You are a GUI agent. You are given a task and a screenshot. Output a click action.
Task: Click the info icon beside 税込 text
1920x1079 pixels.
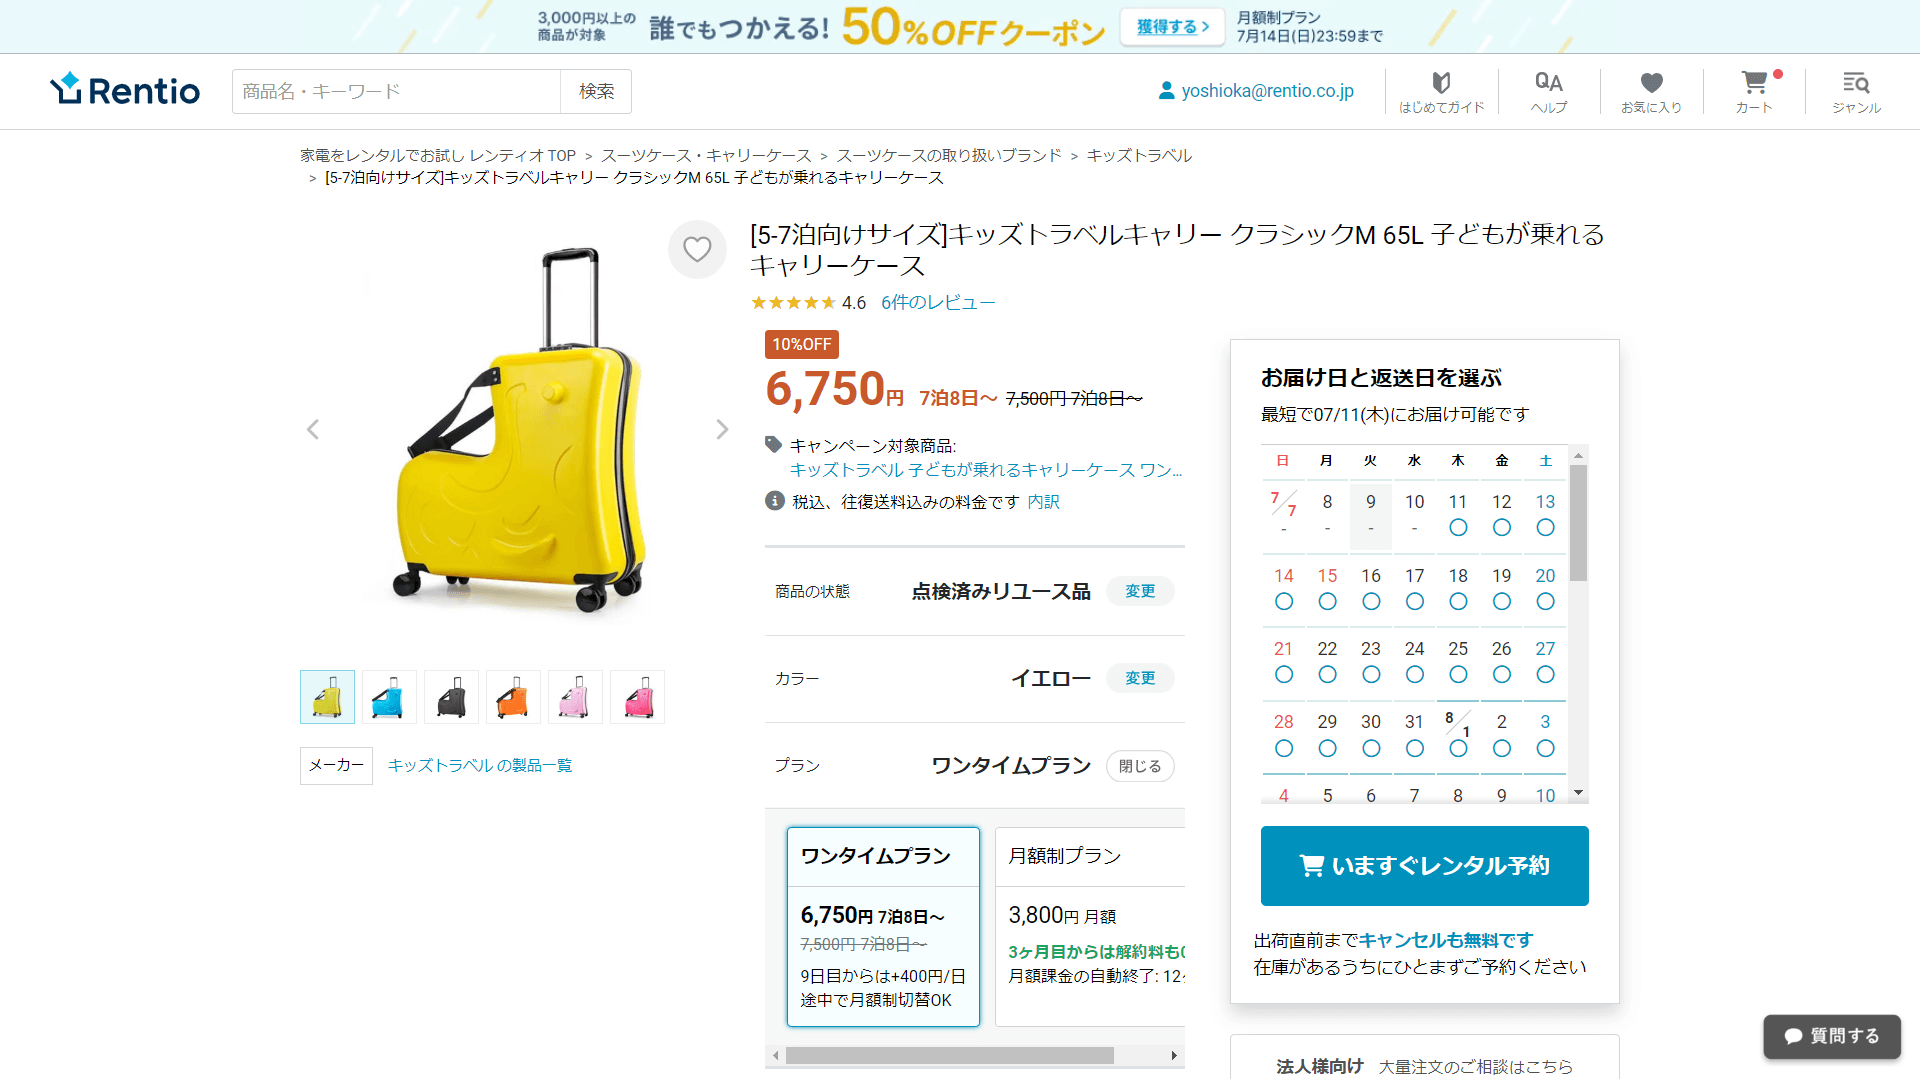tap(774, 501)
